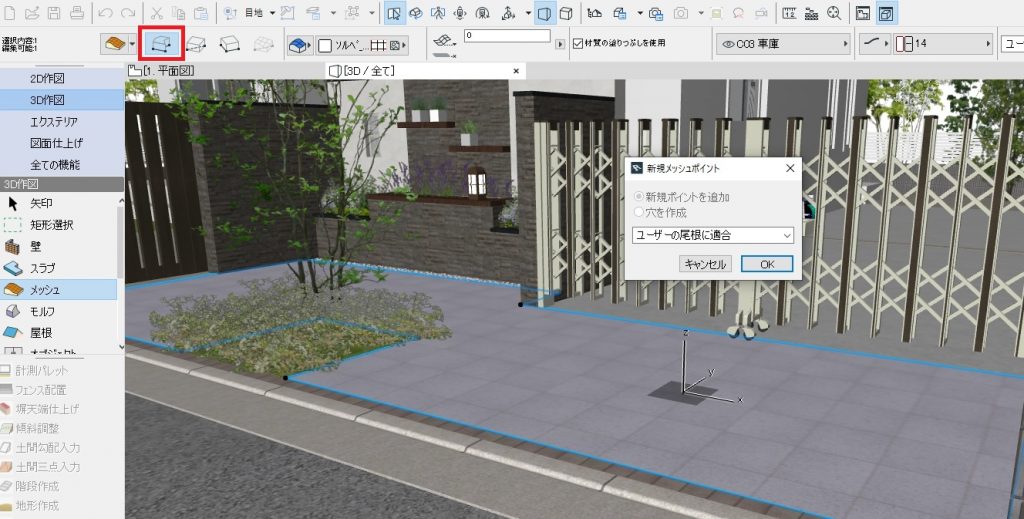
Task: Select the 穴を作成 radio button
Action: click(x=639, y=212)
